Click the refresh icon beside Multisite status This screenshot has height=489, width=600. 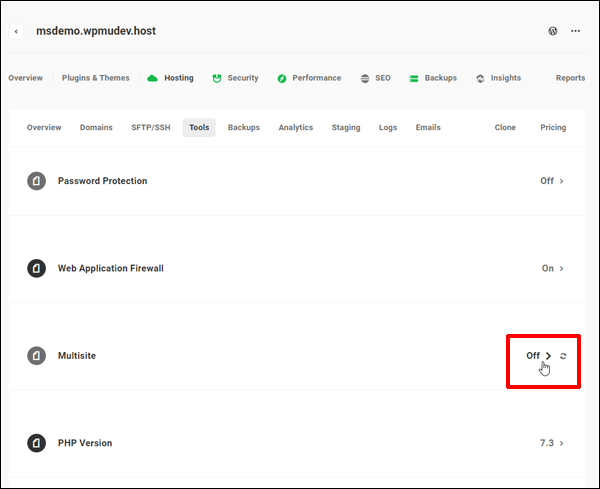coord(564,356)
